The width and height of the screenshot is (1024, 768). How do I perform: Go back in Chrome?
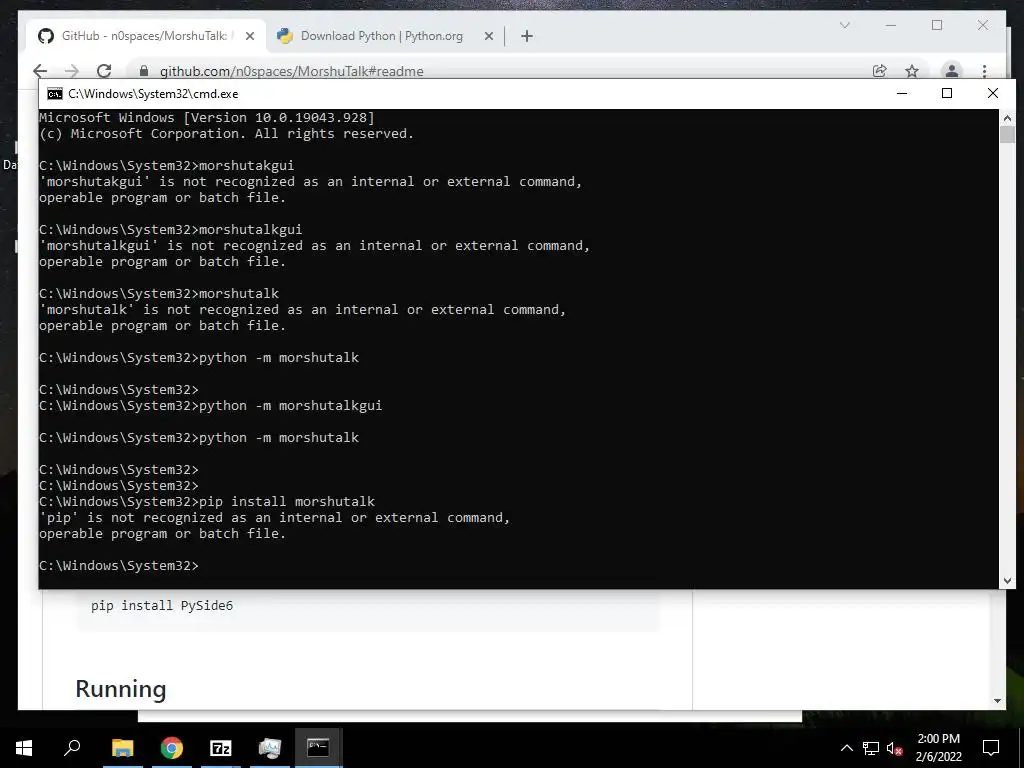[40, 71]
